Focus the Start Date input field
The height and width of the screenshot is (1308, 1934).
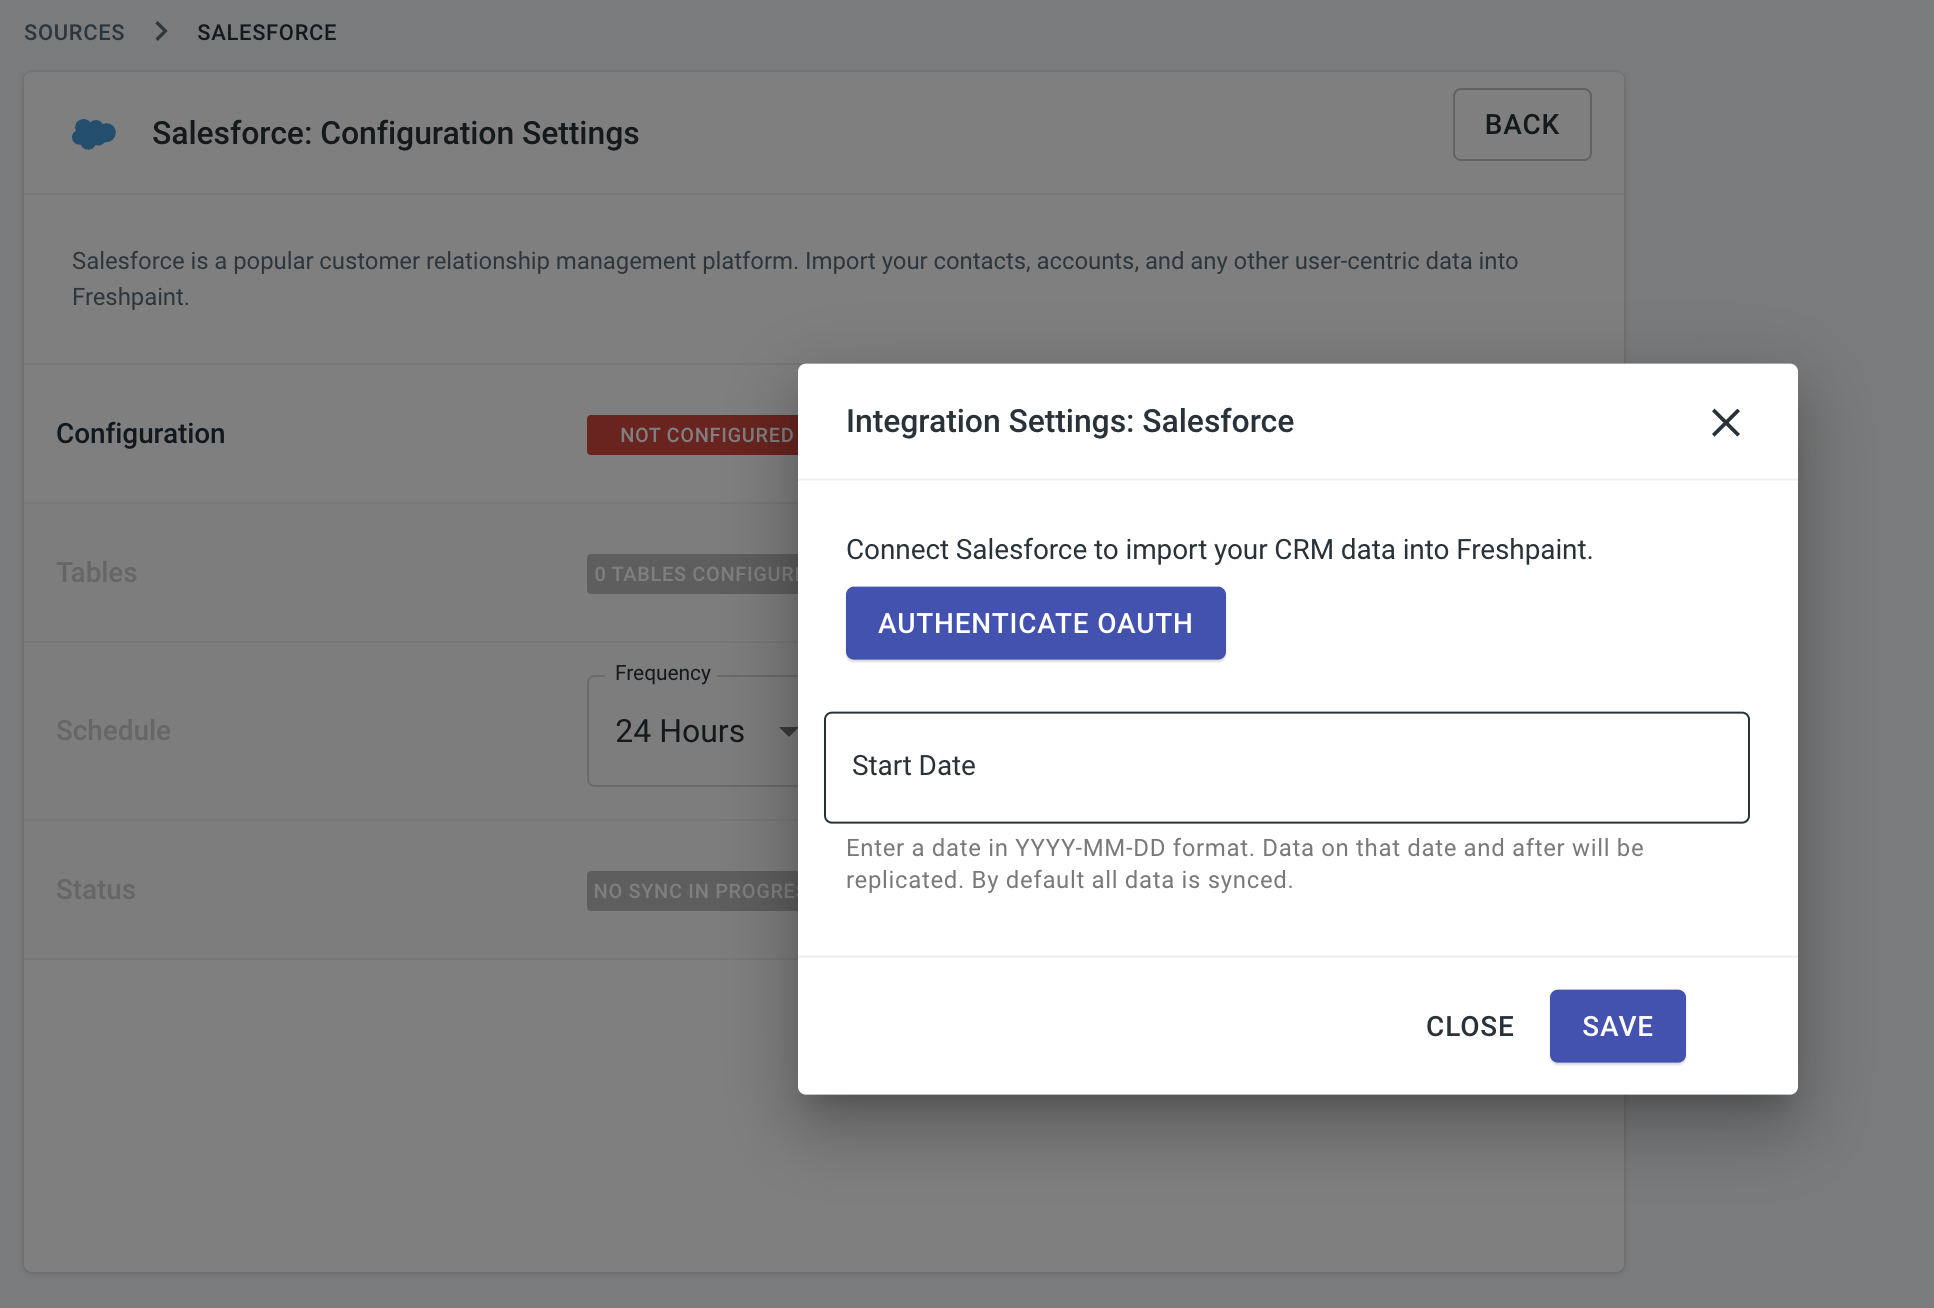point(1286,767)
